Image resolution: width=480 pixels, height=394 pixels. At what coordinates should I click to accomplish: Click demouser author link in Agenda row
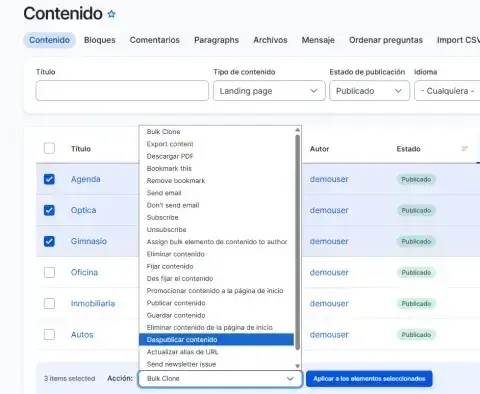point(329,179)
